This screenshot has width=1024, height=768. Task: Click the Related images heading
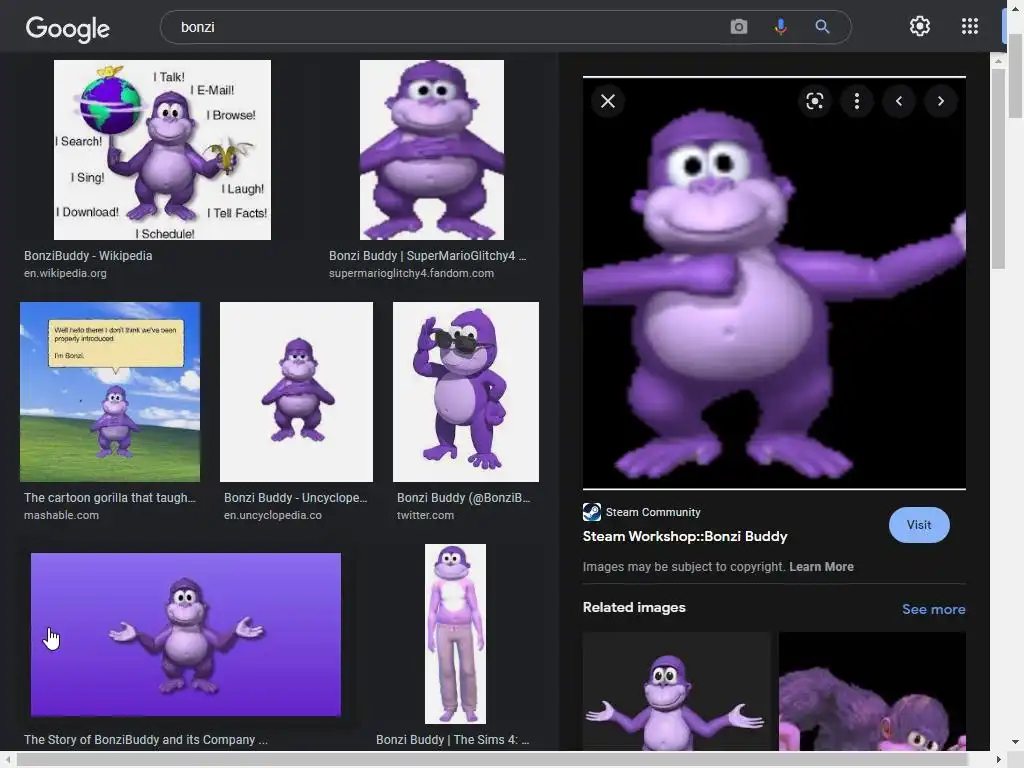(x=634, y=607)
